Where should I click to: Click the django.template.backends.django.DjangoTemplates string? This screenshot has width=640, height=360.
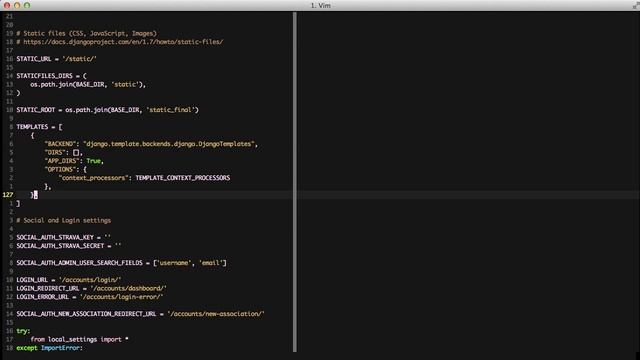(x=169, y=144)
